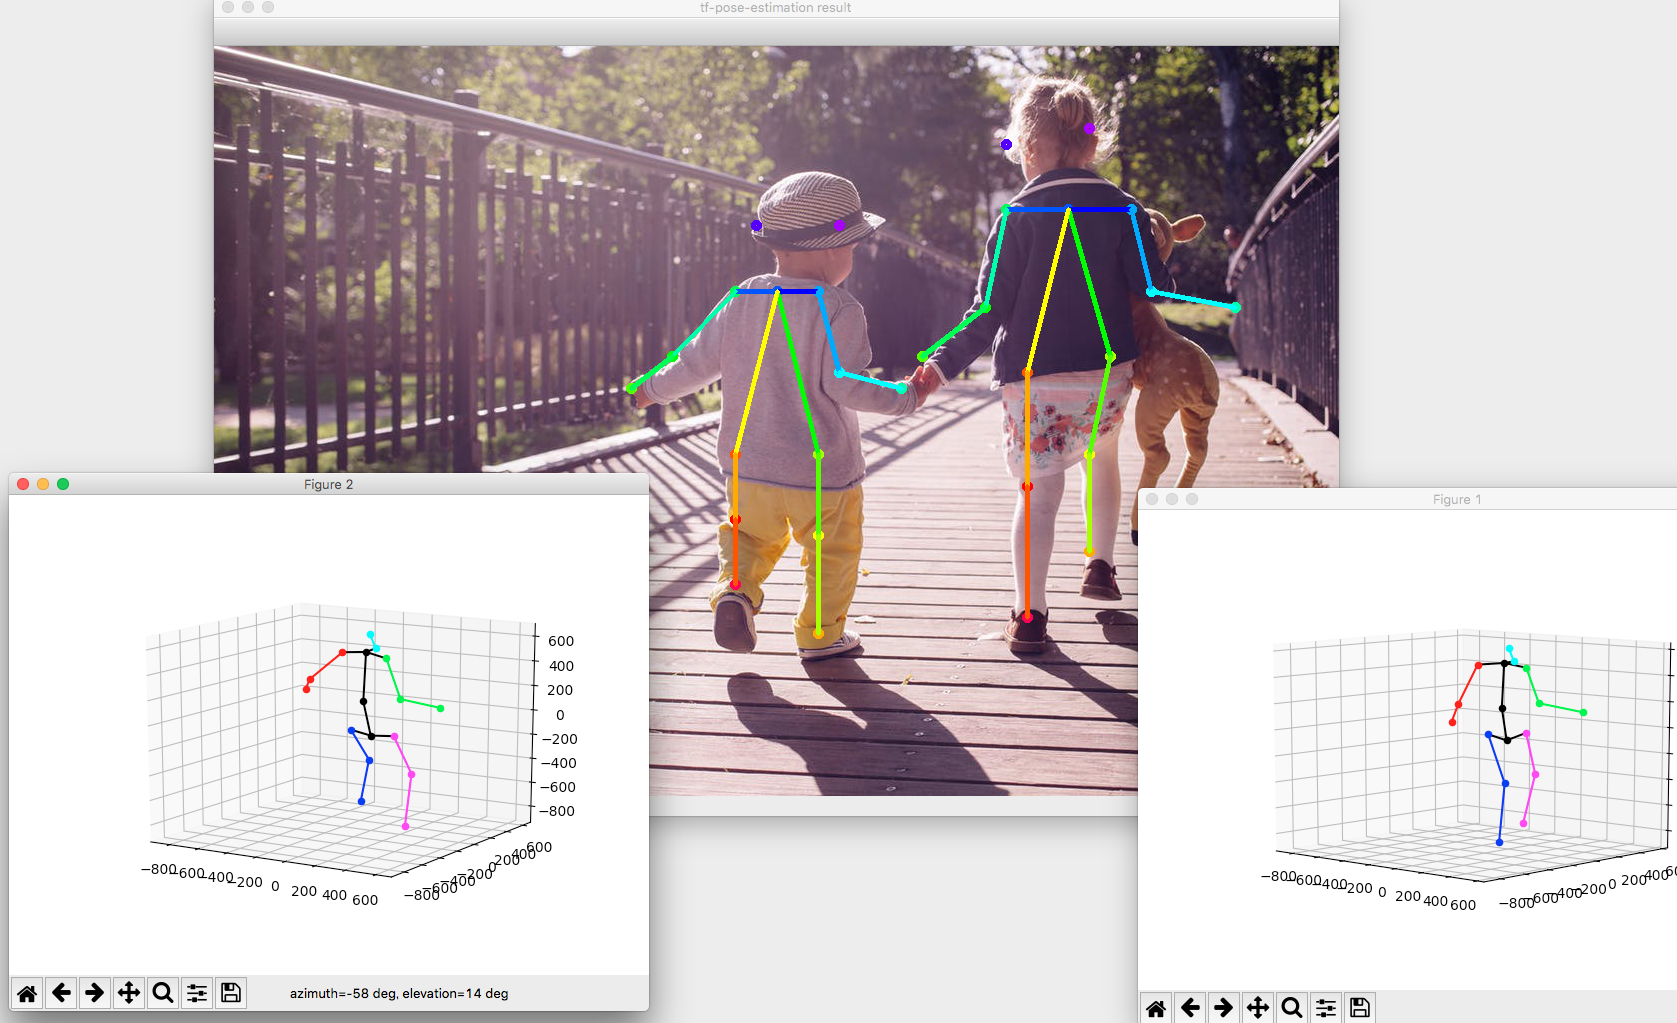
Task: Step forward in Figure 1 navigation history
Action: pyautogui.click(x=1224, y=1007)
